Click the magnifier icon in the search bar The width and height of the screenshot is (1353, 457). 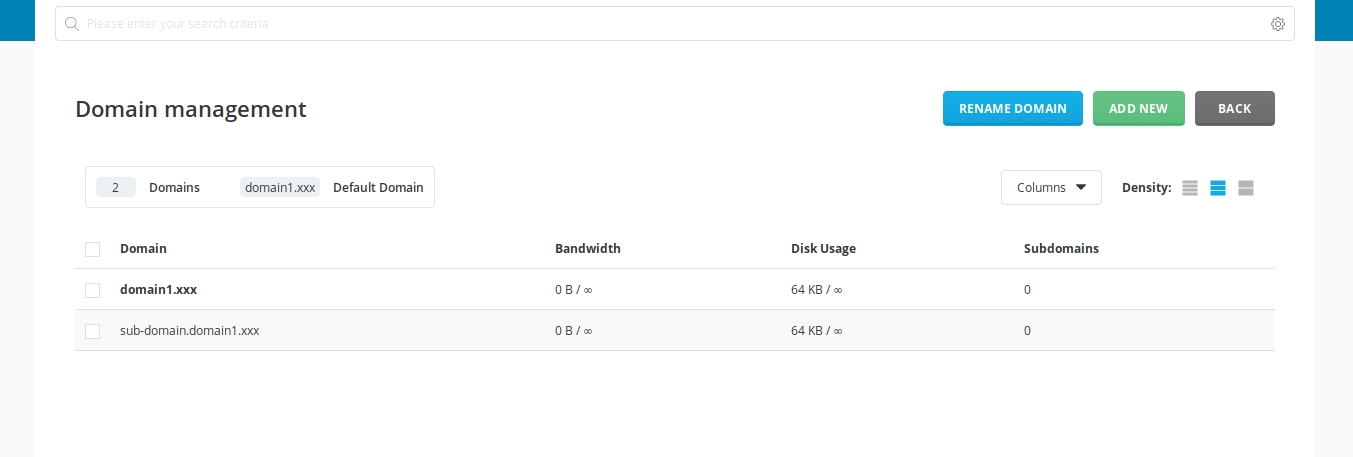(x=72, y=24)
